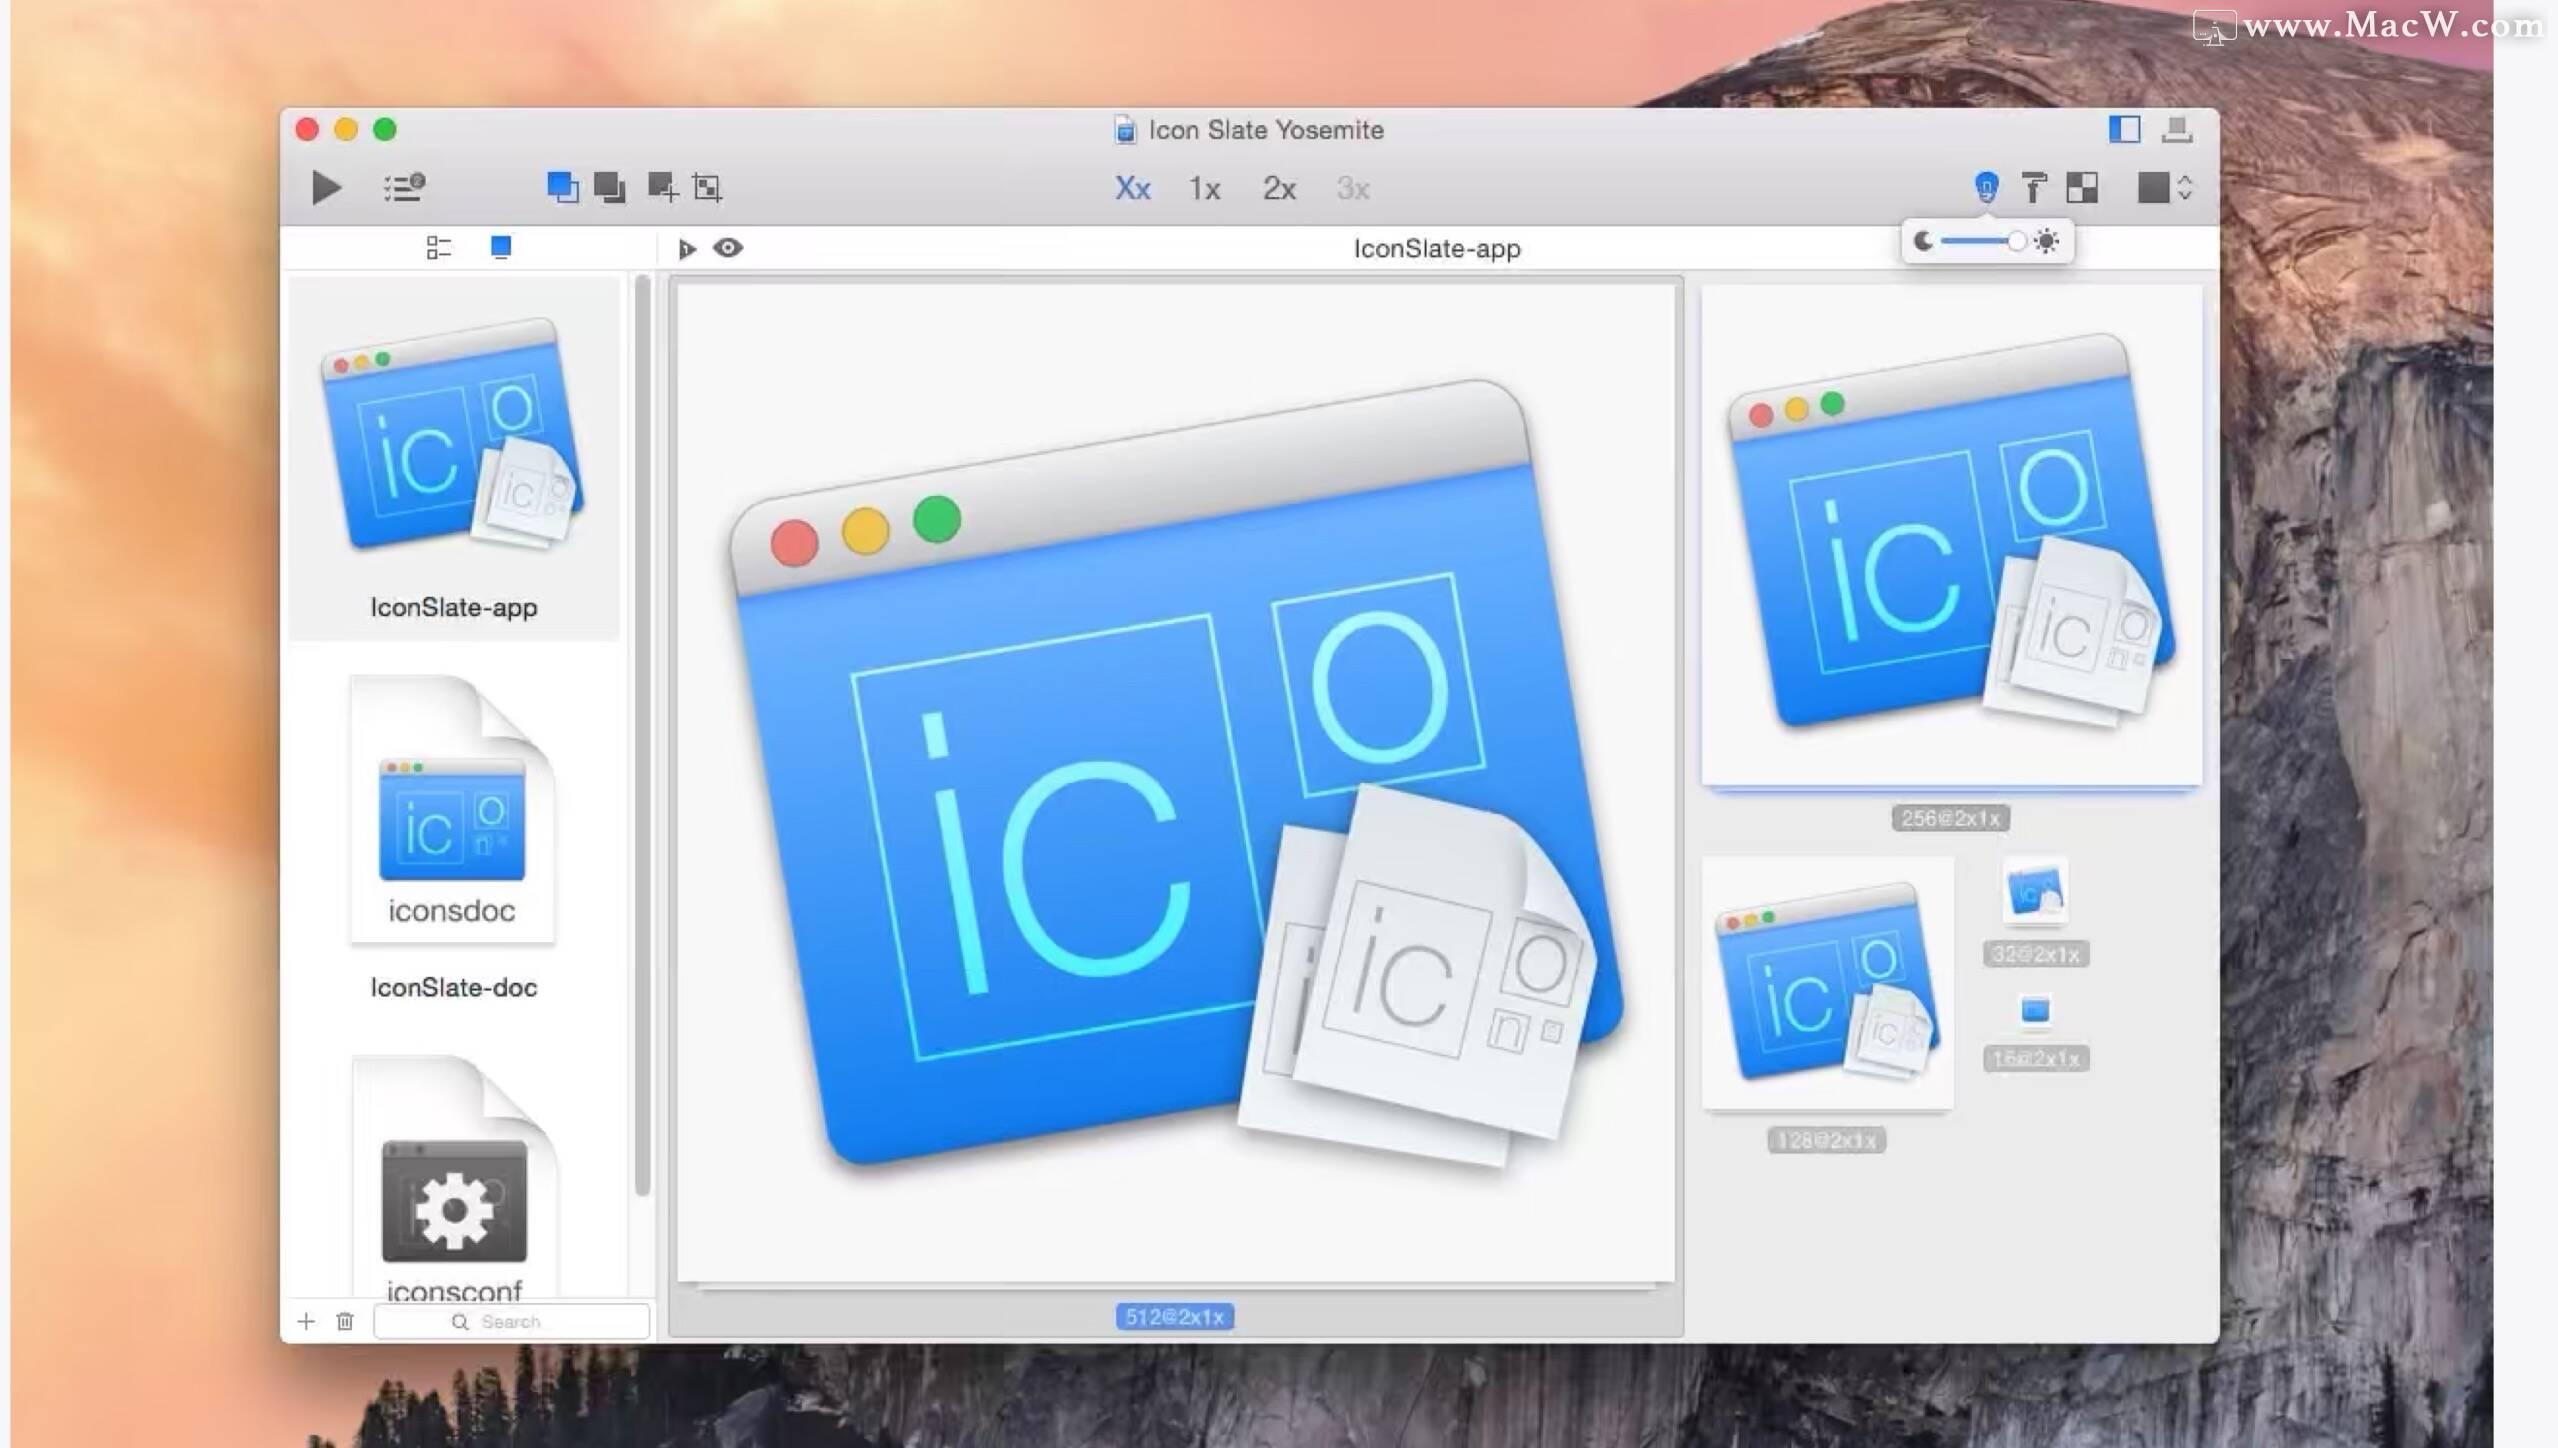Switch to the grid details view toggle
This screenshot has height=1448, width=2558.
pos(438,248)
